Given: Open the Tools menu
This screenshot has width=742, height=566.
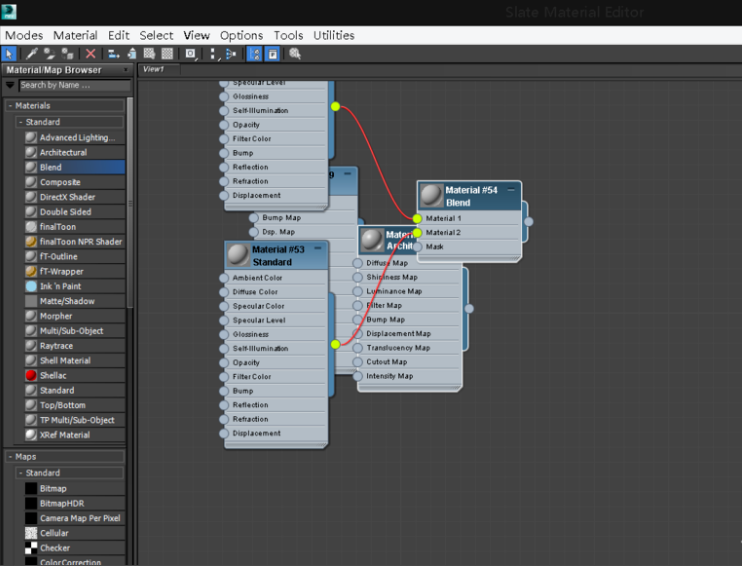Looking at the screenshot, I should click(x=288, y=35).
